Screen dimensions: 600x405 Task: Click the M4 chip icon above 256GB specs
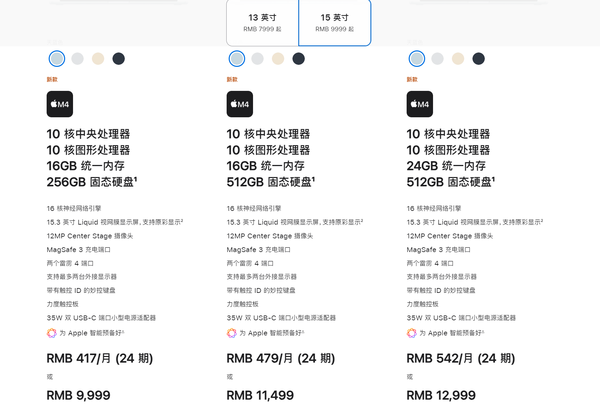click(x=60, y=104)
